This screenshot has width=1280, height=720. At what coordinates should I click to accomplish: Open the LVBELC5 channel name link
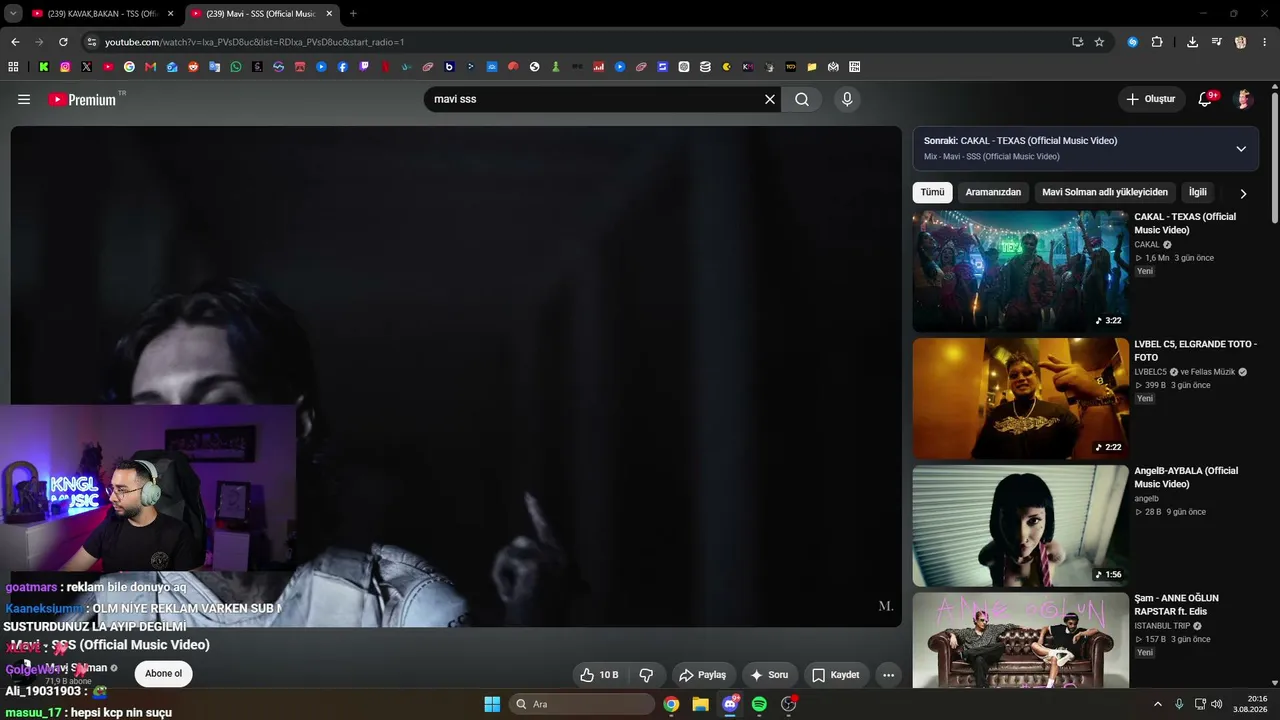click(1150, 372)
